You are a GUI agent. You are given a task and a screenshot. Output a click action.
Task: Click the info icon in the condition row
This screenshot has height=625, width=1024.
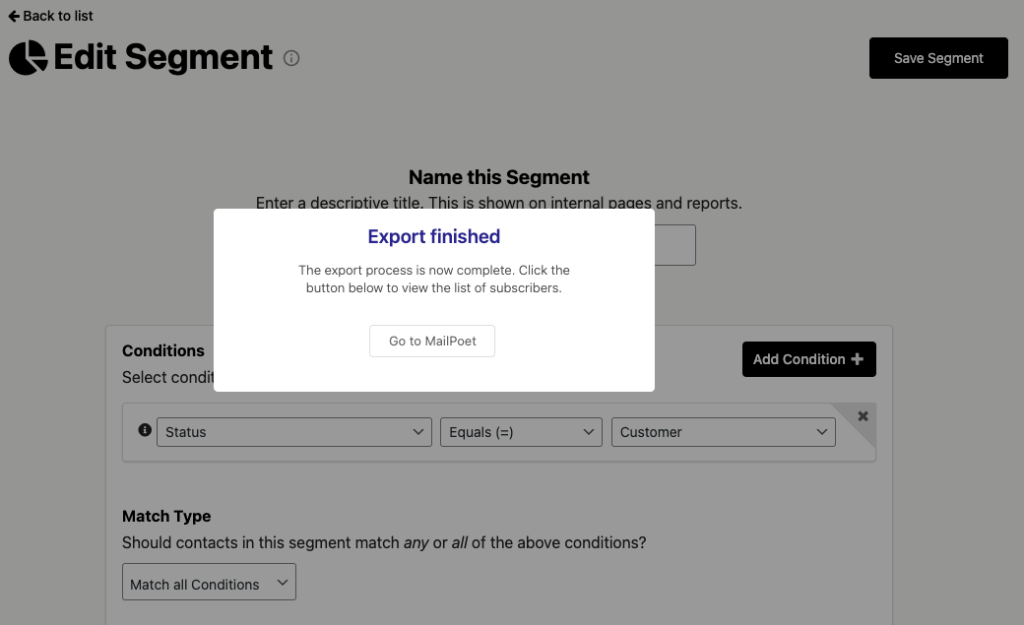point(144,430)
